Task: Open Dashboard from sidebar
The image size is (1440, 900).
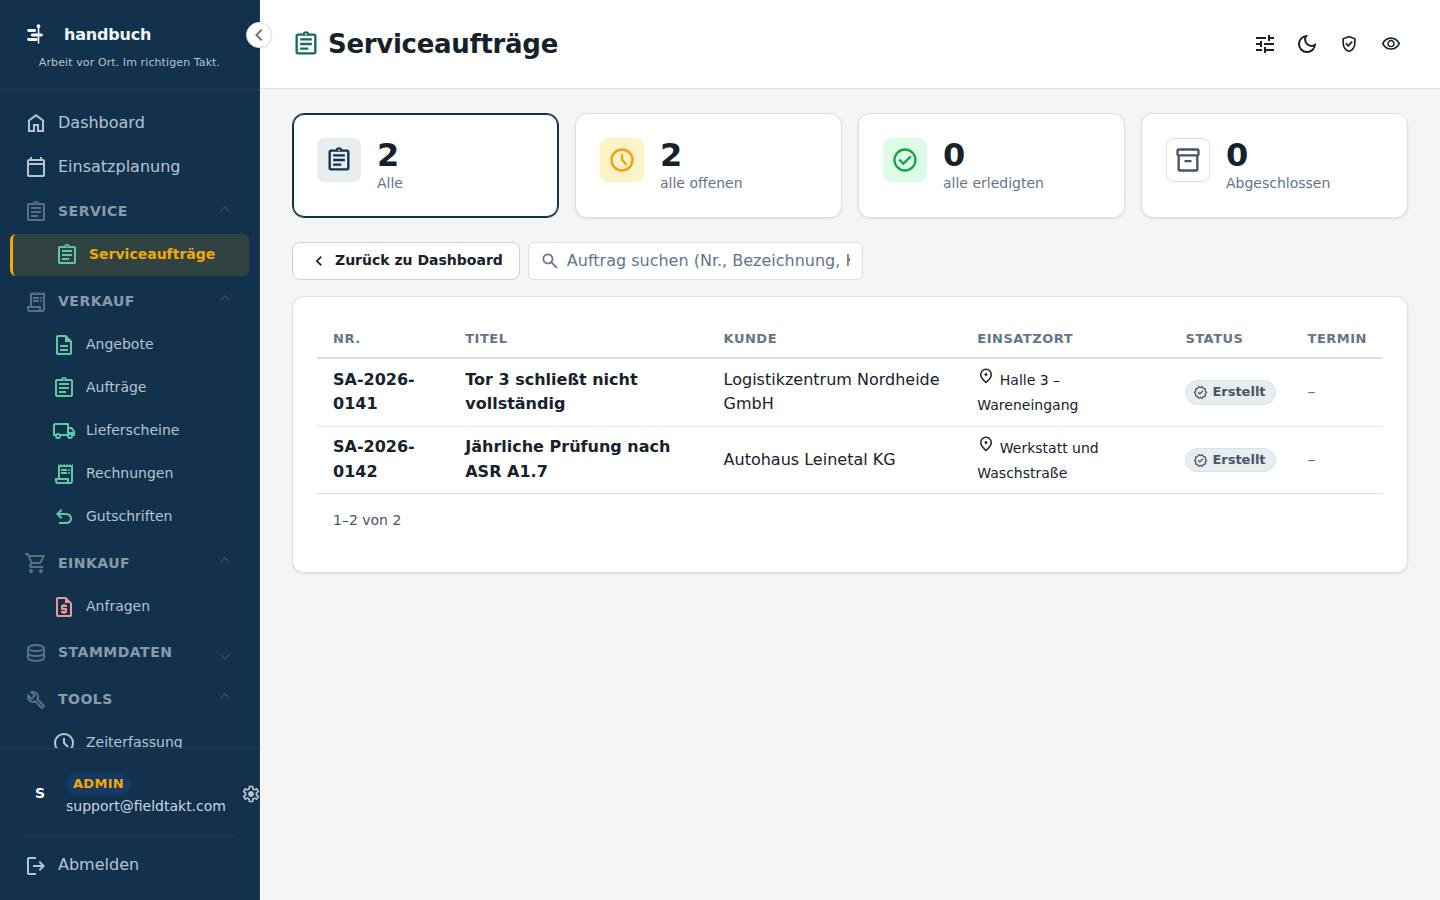Action: pyautogui.click(x=130, y=122)
